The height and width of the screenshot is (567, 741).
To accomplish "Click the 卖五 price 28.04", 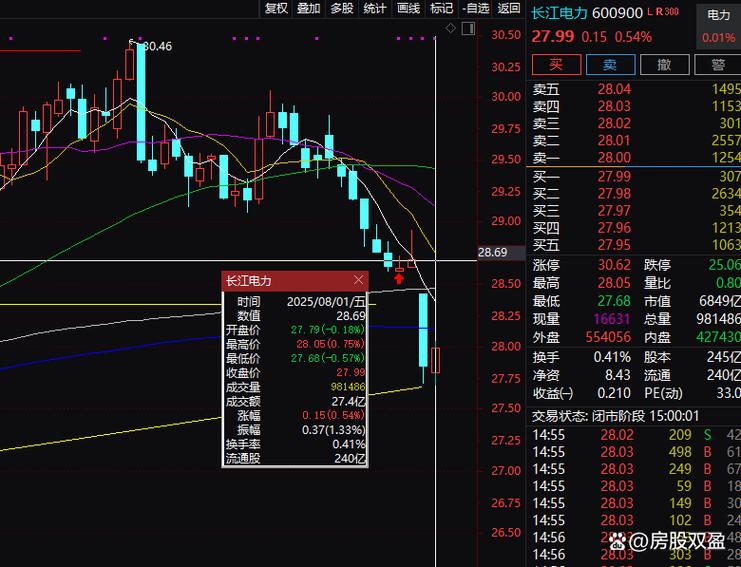I will click(614, 89).
